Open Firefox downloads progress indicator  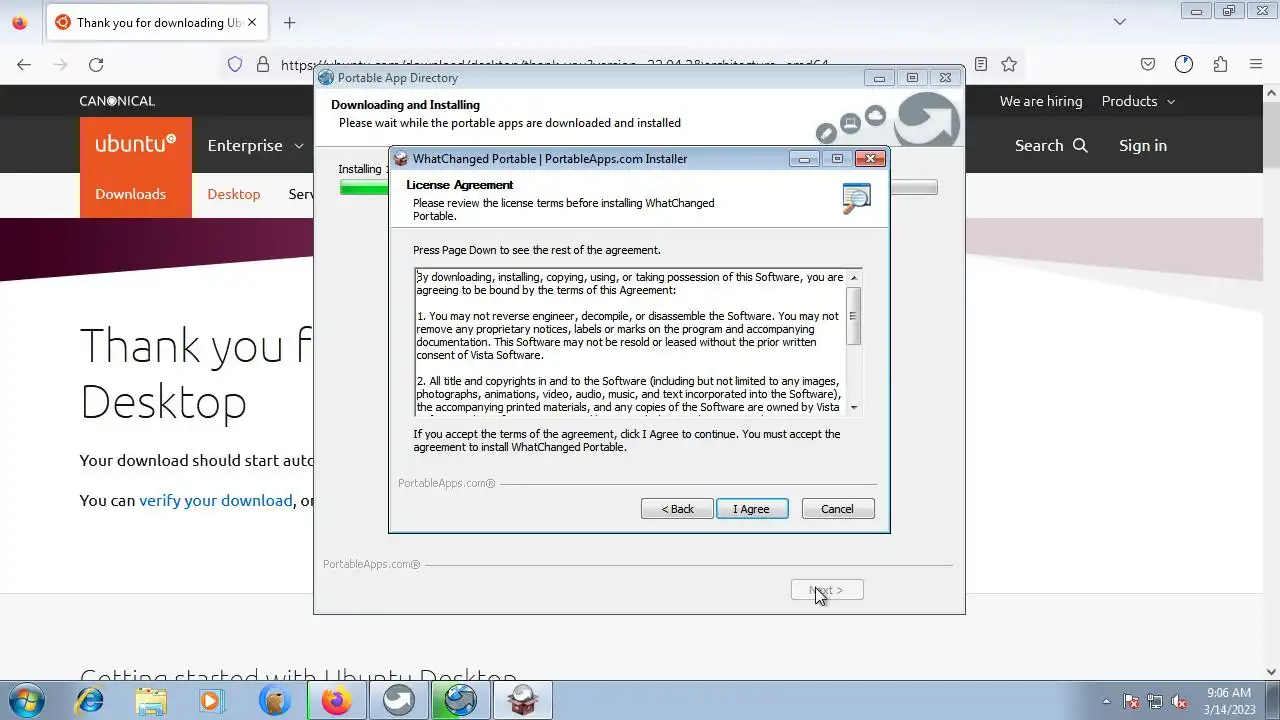click(x=1184, y=64)
